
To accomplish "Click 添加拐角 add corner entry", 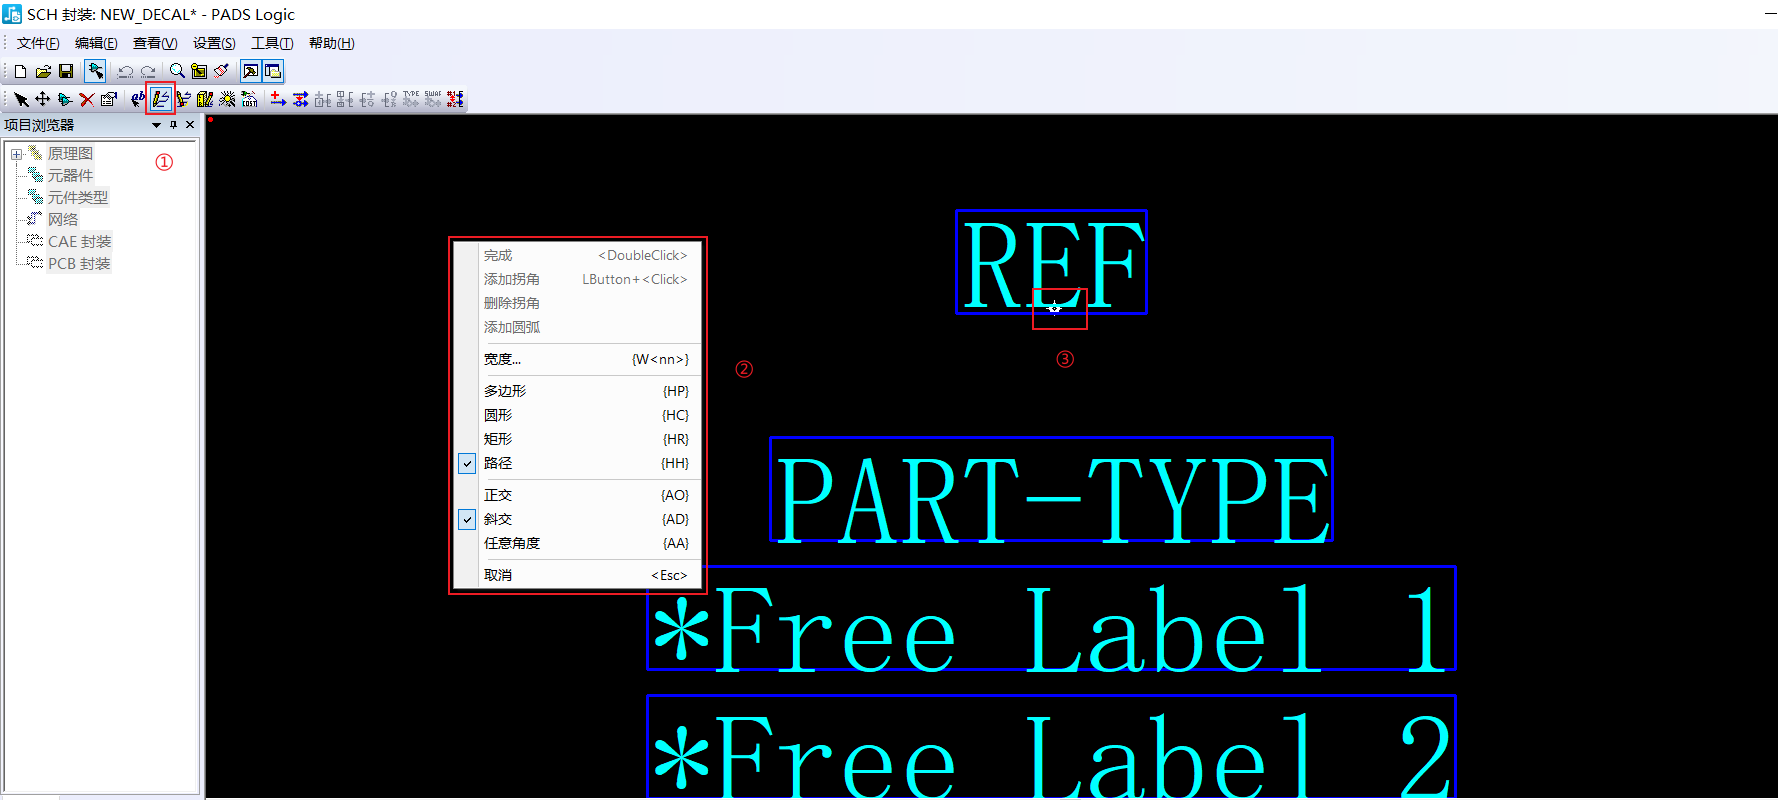I will (578, 279).
